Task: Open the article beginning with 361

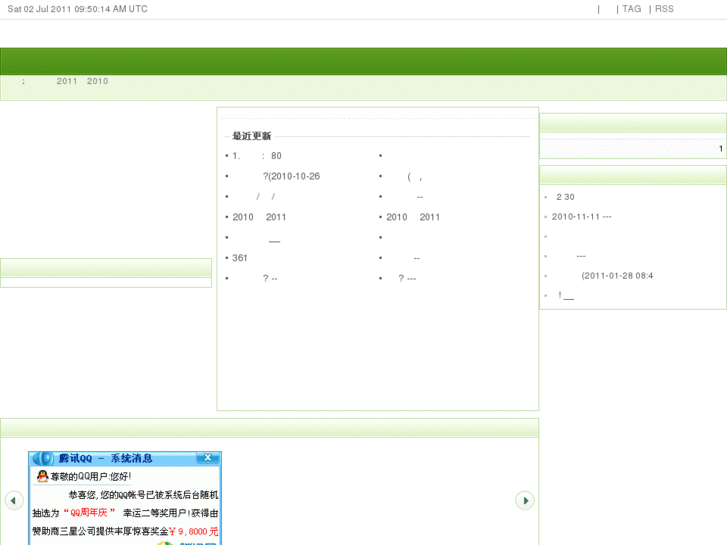Action: click(x=240, y=258)
